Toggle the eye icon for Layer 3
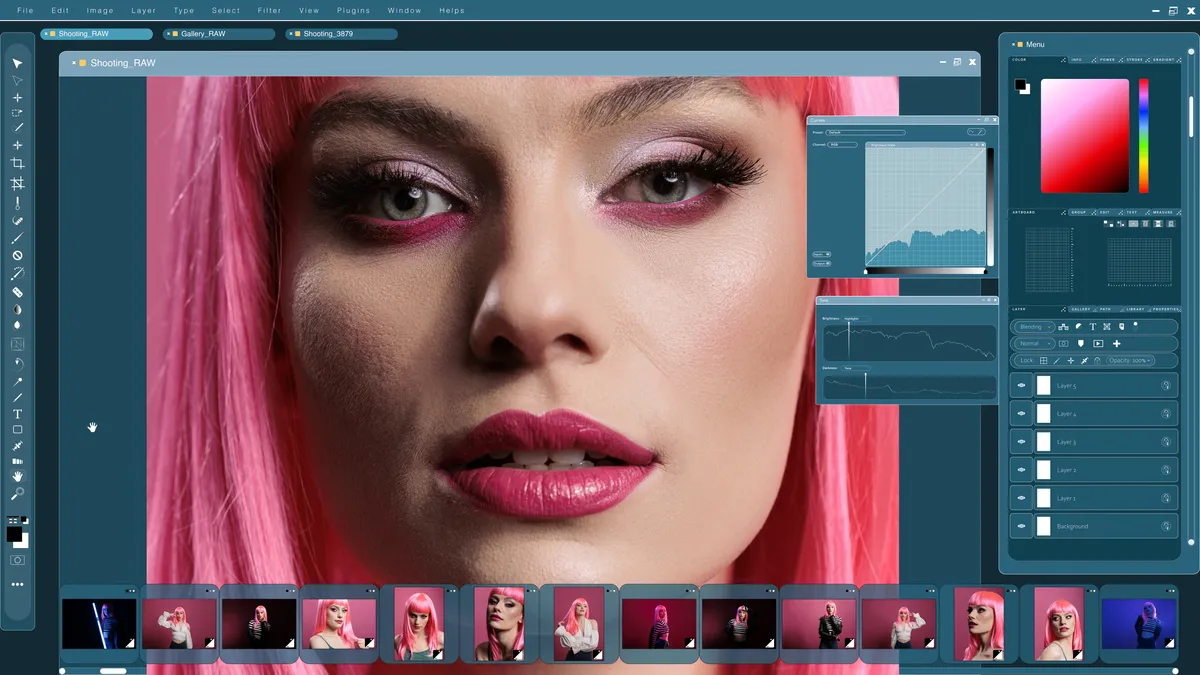Viewport: 1200px width, 675px height. coord(1021,441)
